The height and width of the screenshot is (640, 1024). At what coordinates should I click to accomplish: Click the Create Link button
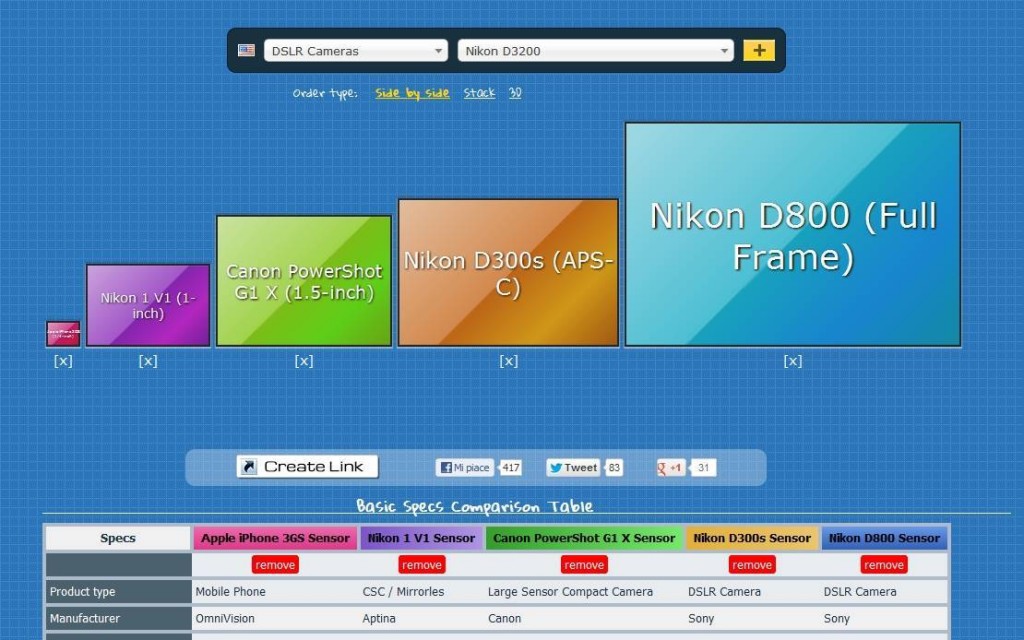coord(308,467)
